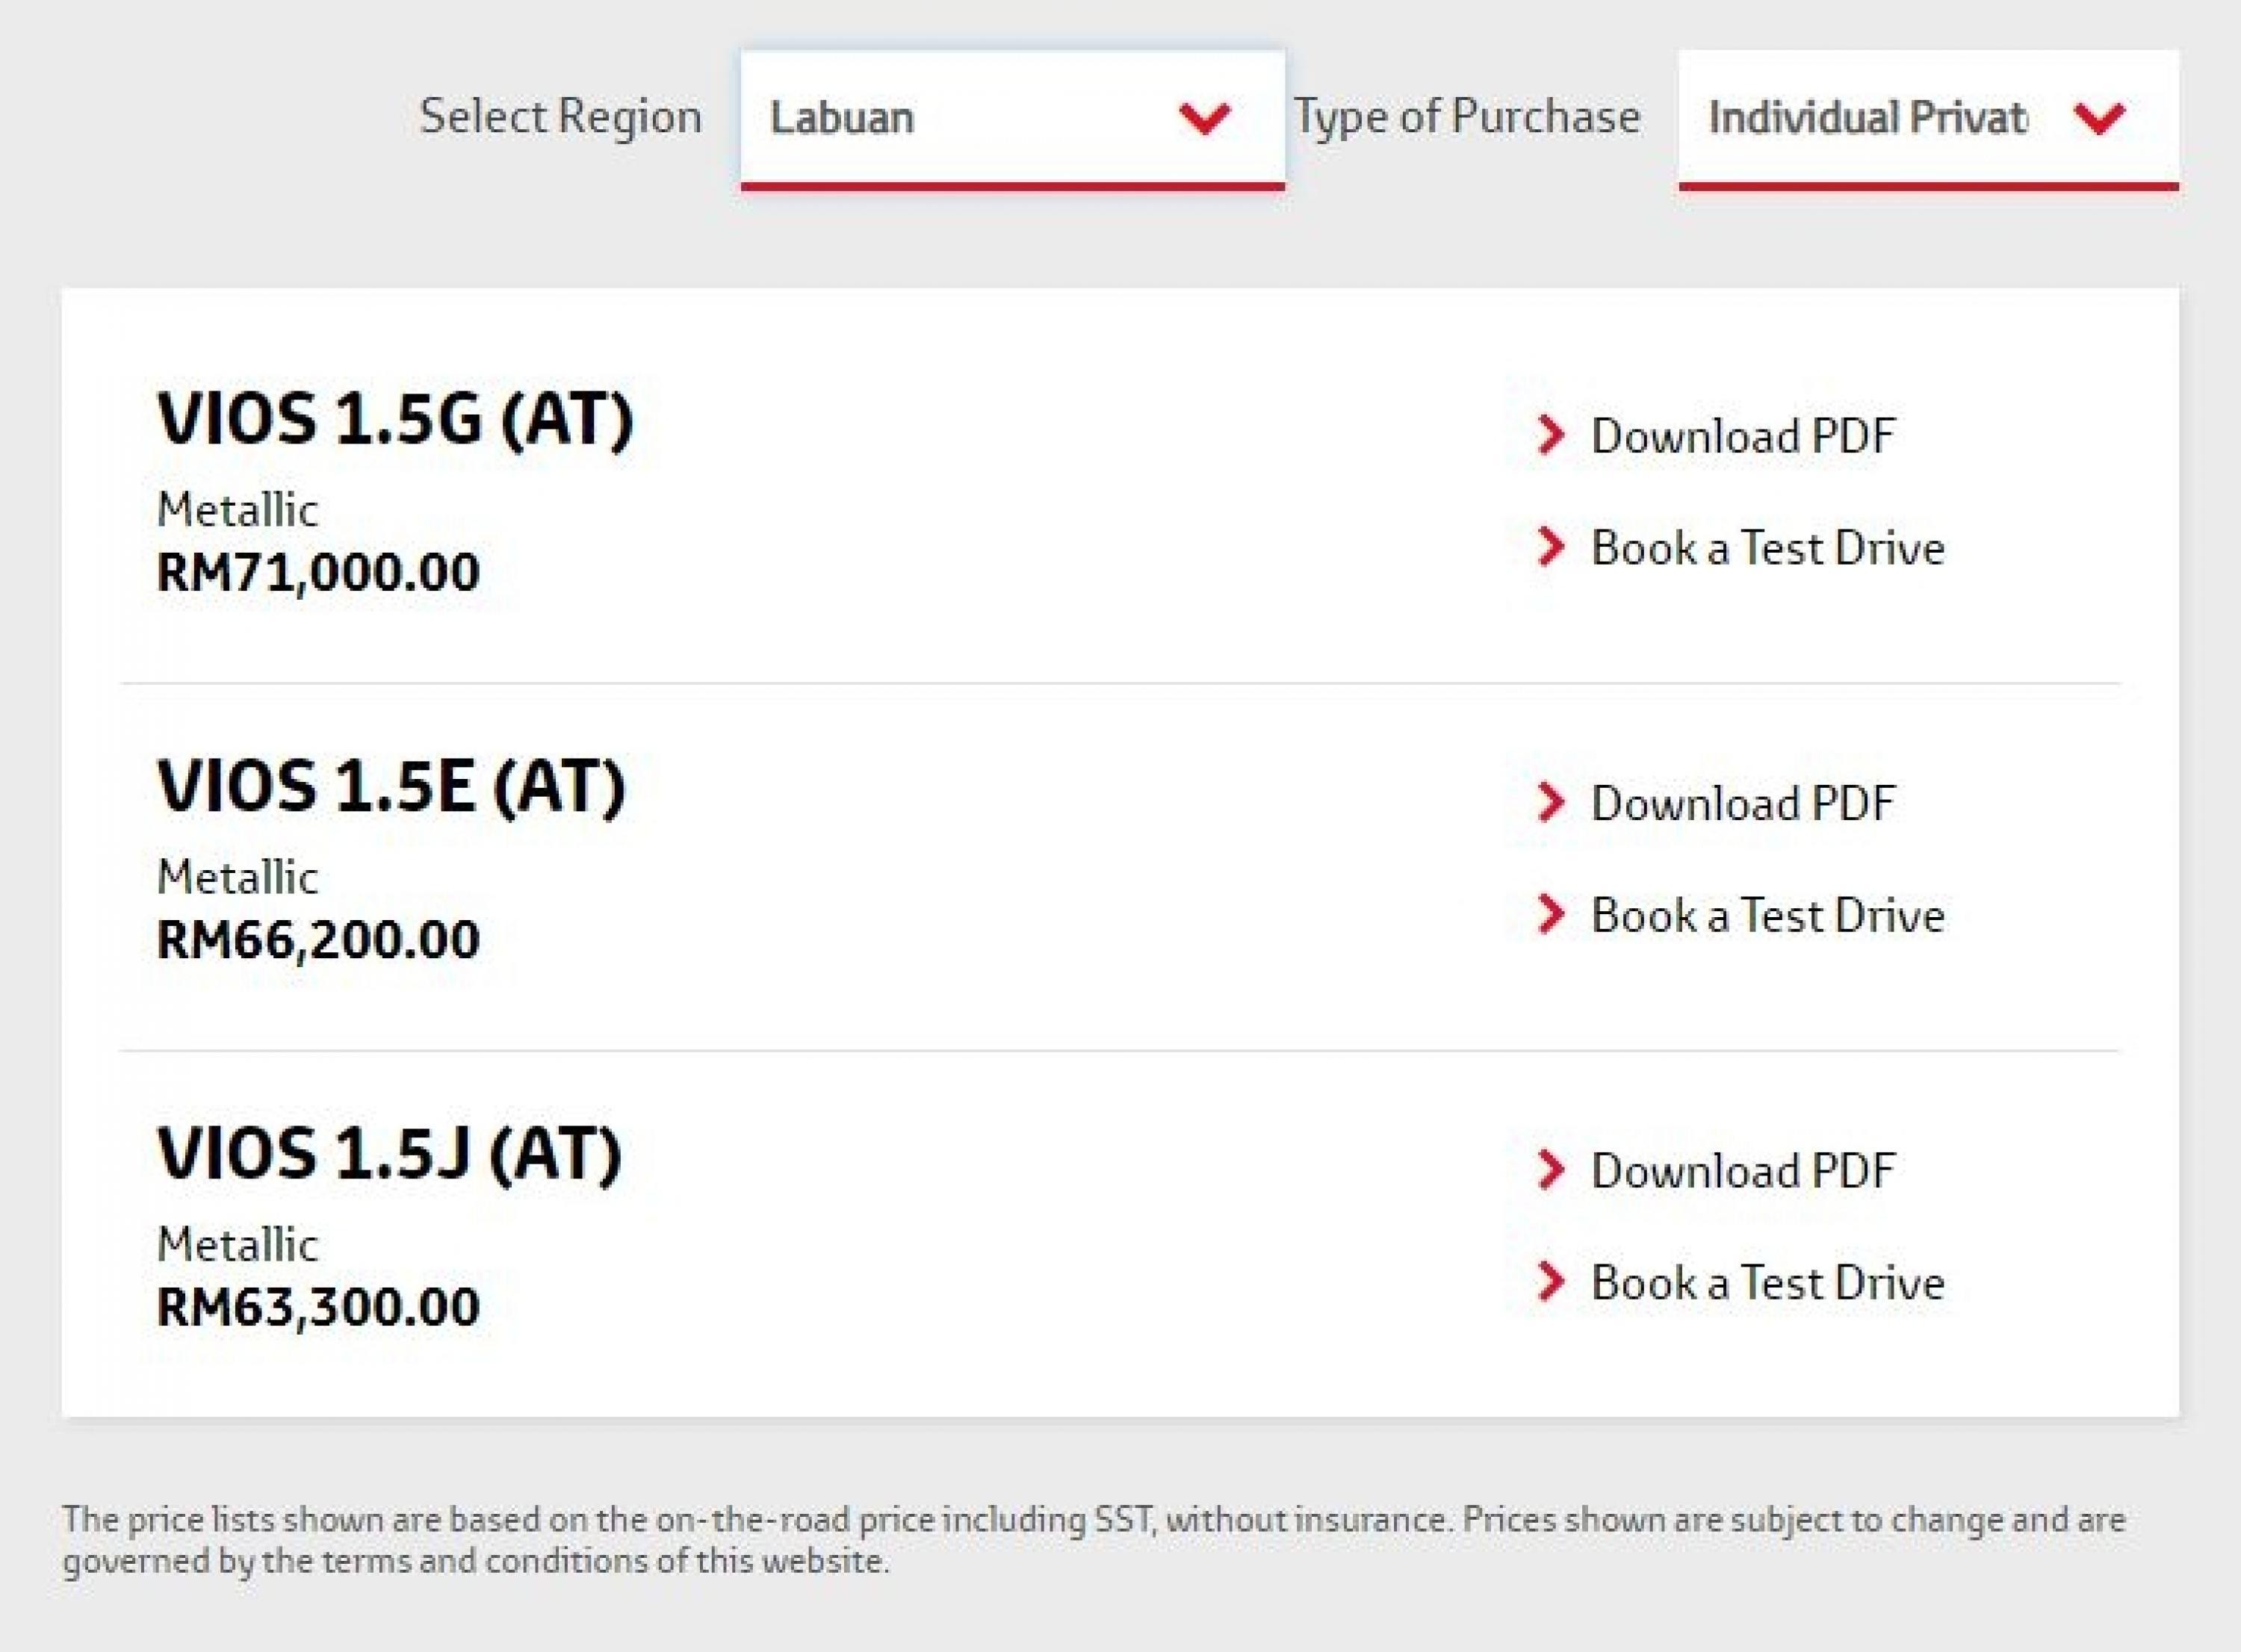The image size is (2241, 1652).
Task: Click the Type of Purchase label
Action: tap(1467, 117)
